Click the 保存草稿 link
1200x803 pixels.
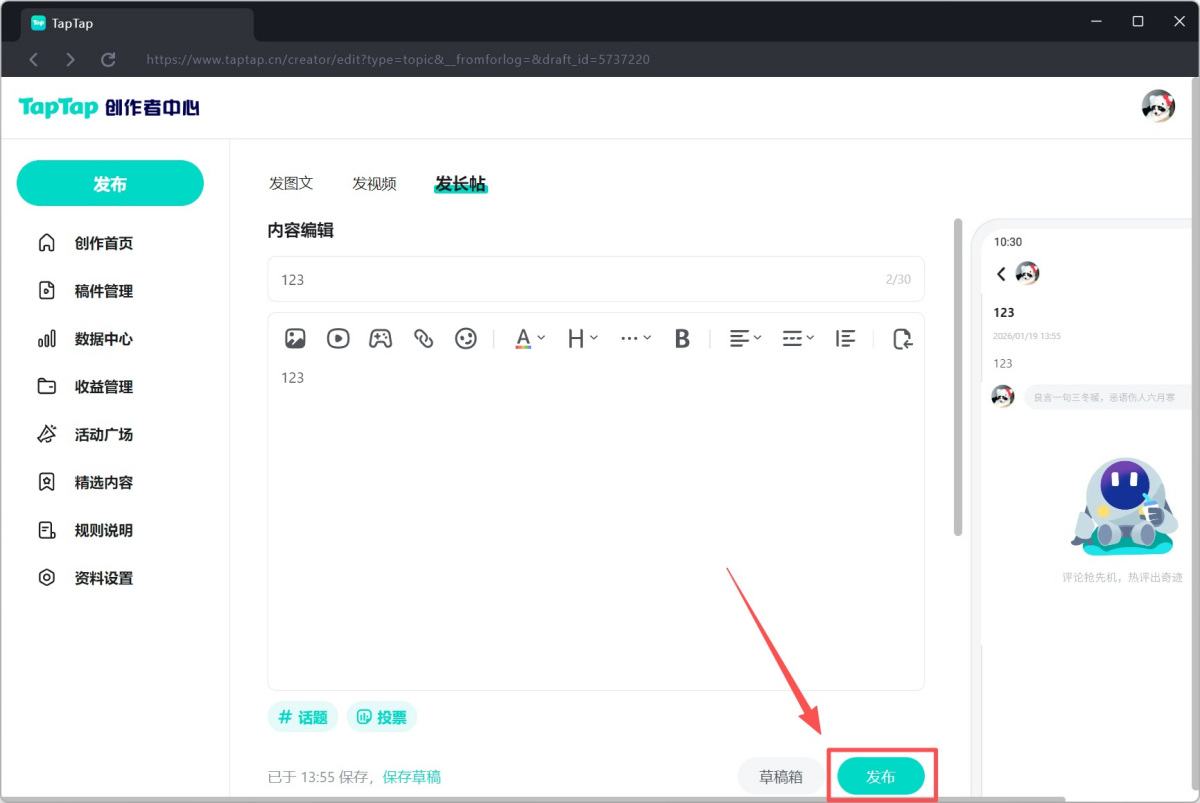(x=411, y=777)
